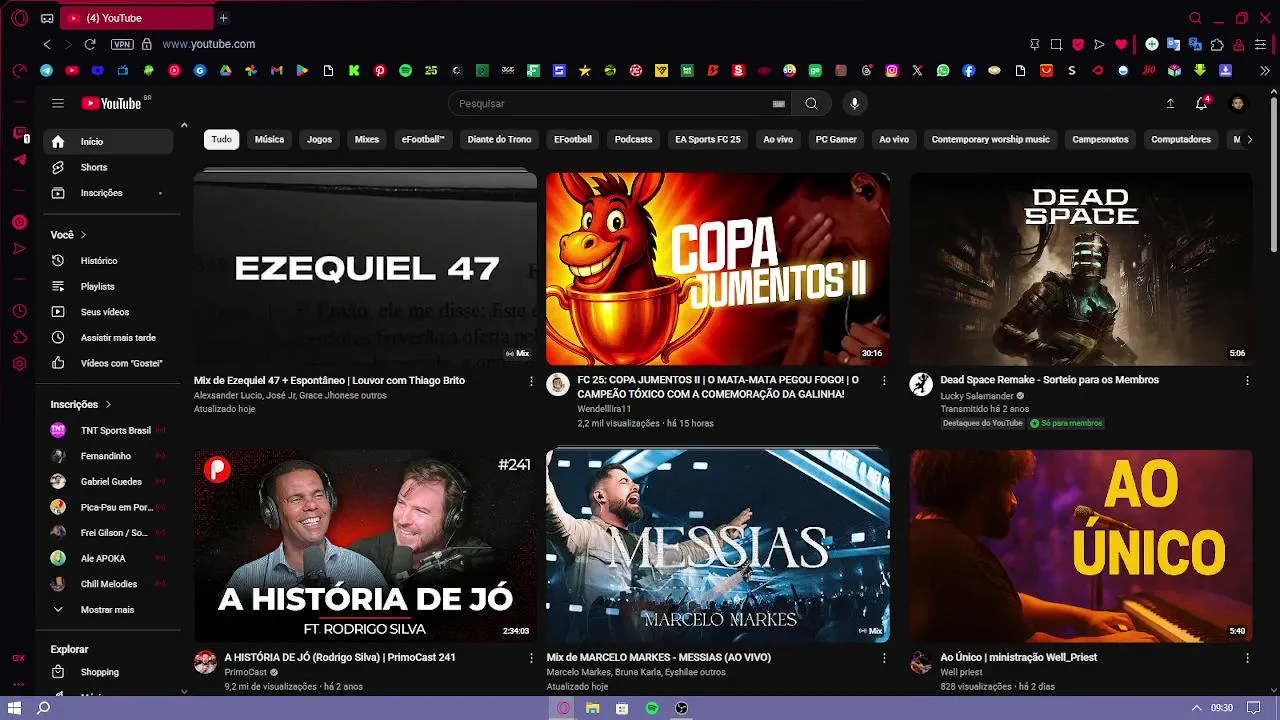Expand the Você section chevron
This screenshot has height=720, width=1280.
tap(83, 235)
